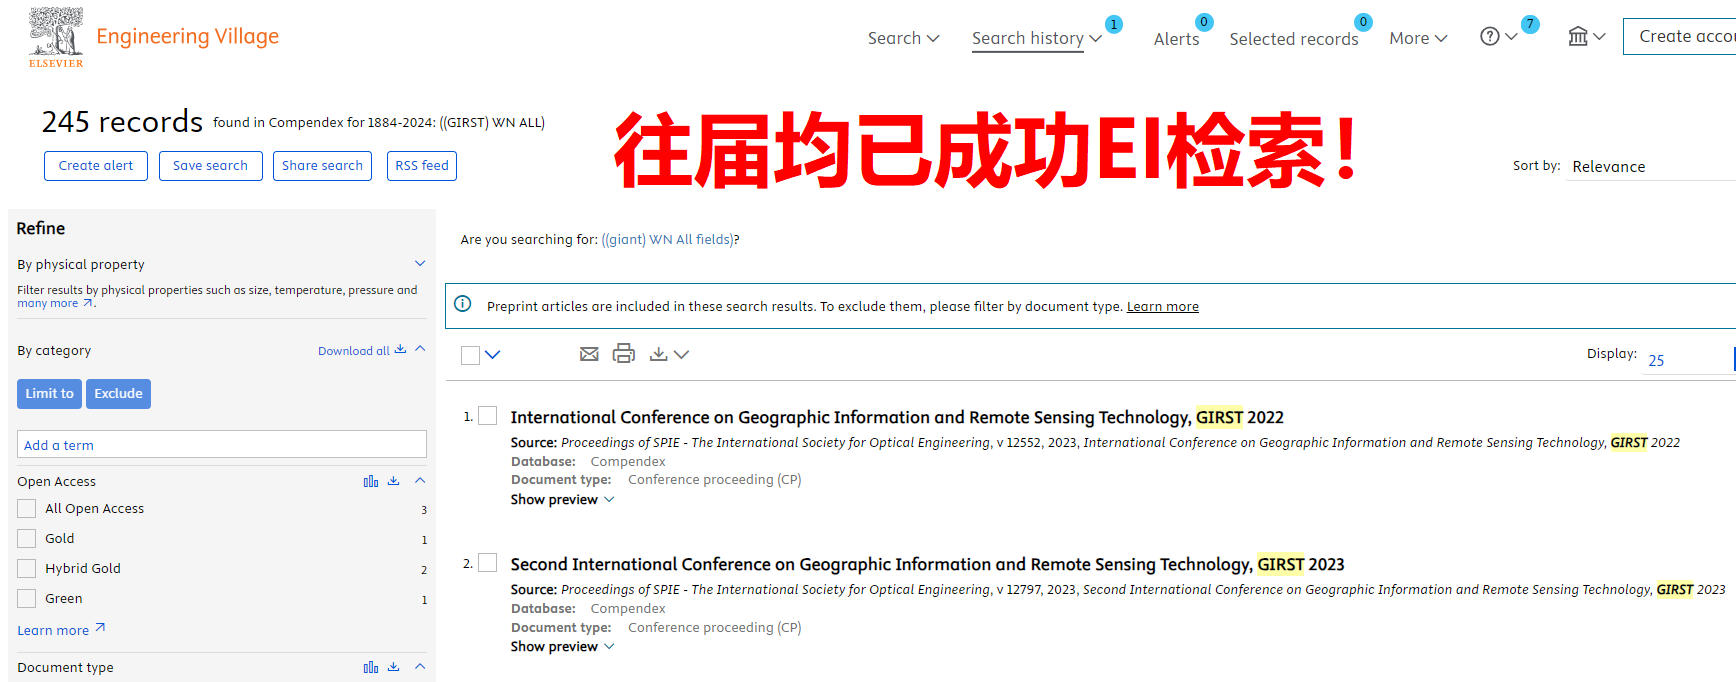Expand Show preview for GIRST 2022

(562, 499)
